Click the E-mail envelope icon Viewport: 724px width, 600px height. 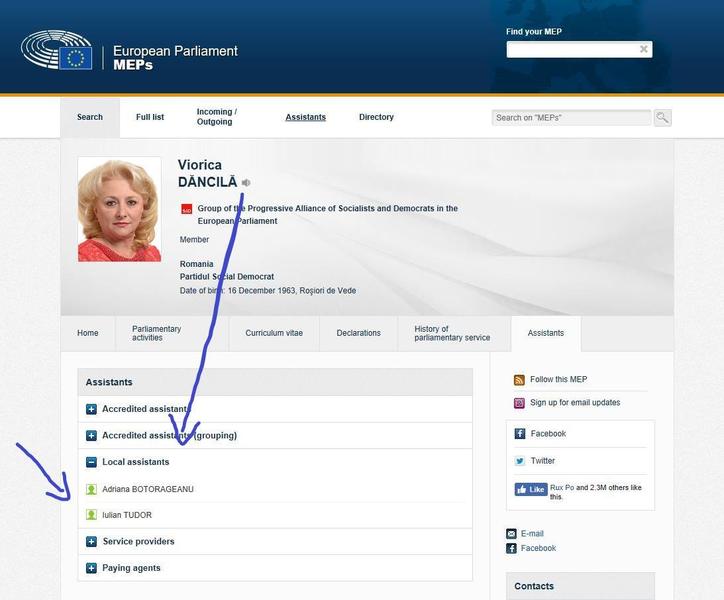click(511, 534)
